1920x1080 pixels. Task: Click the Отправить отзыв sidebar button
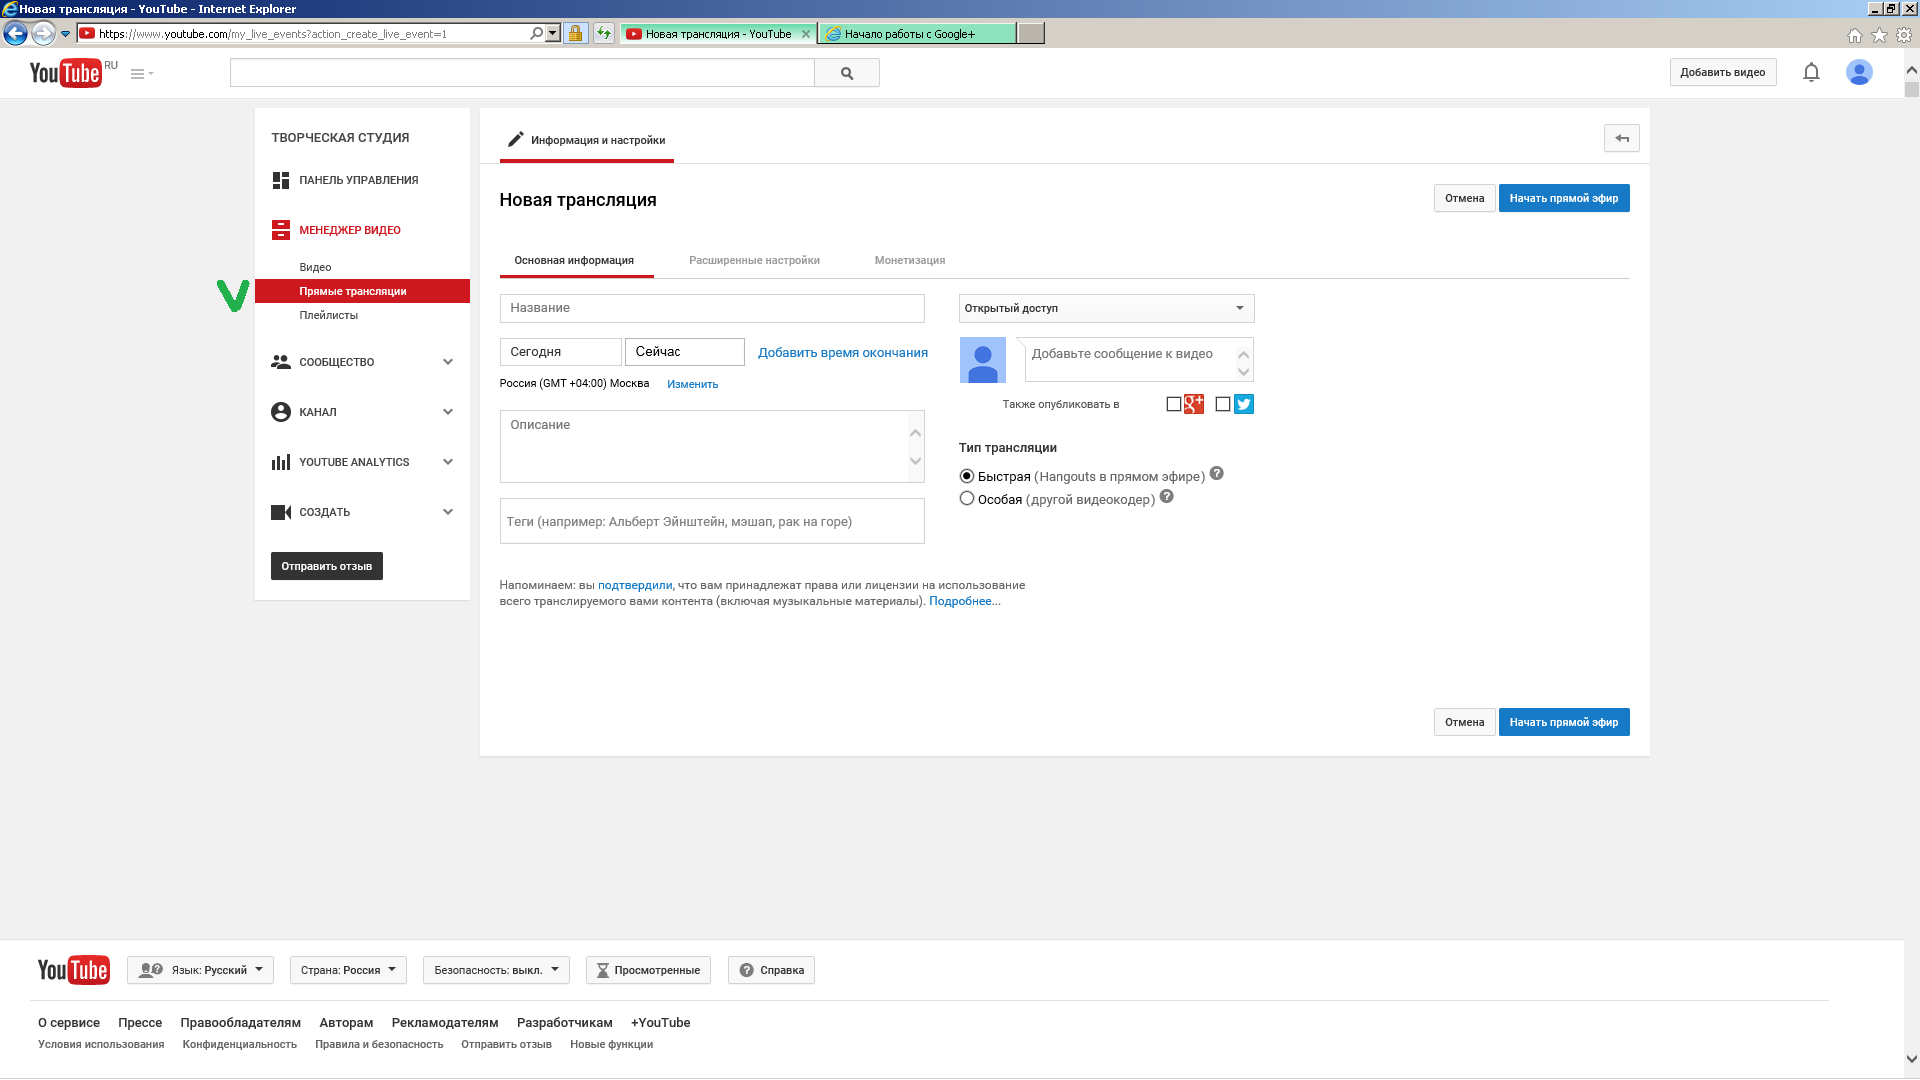(x=326, y=566)
